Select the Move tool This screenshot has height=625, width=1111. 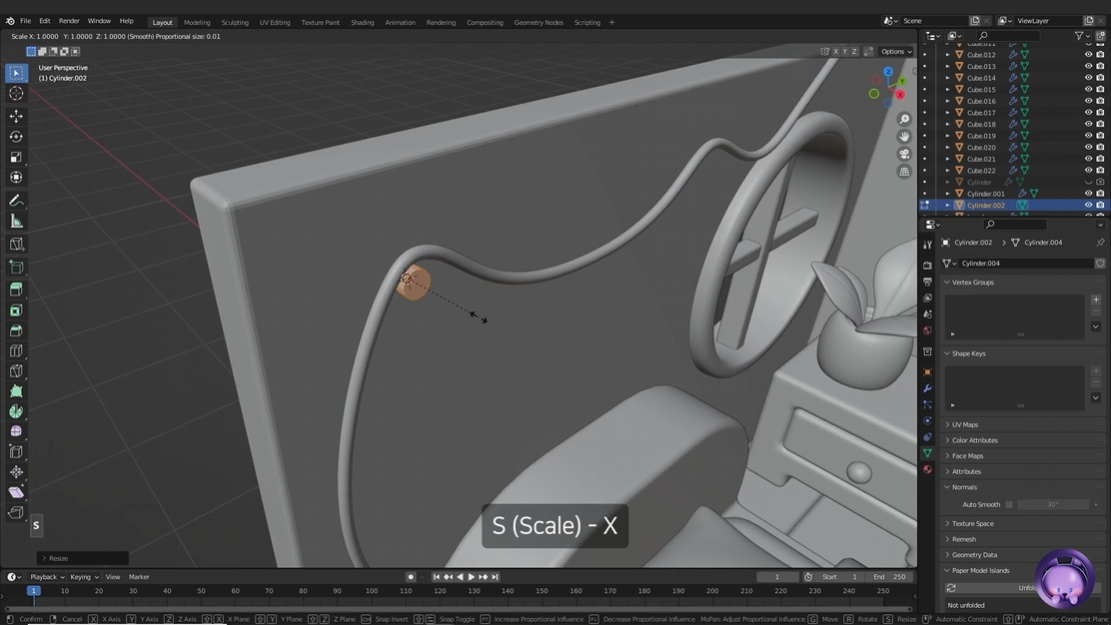click(x=16, y=116)
